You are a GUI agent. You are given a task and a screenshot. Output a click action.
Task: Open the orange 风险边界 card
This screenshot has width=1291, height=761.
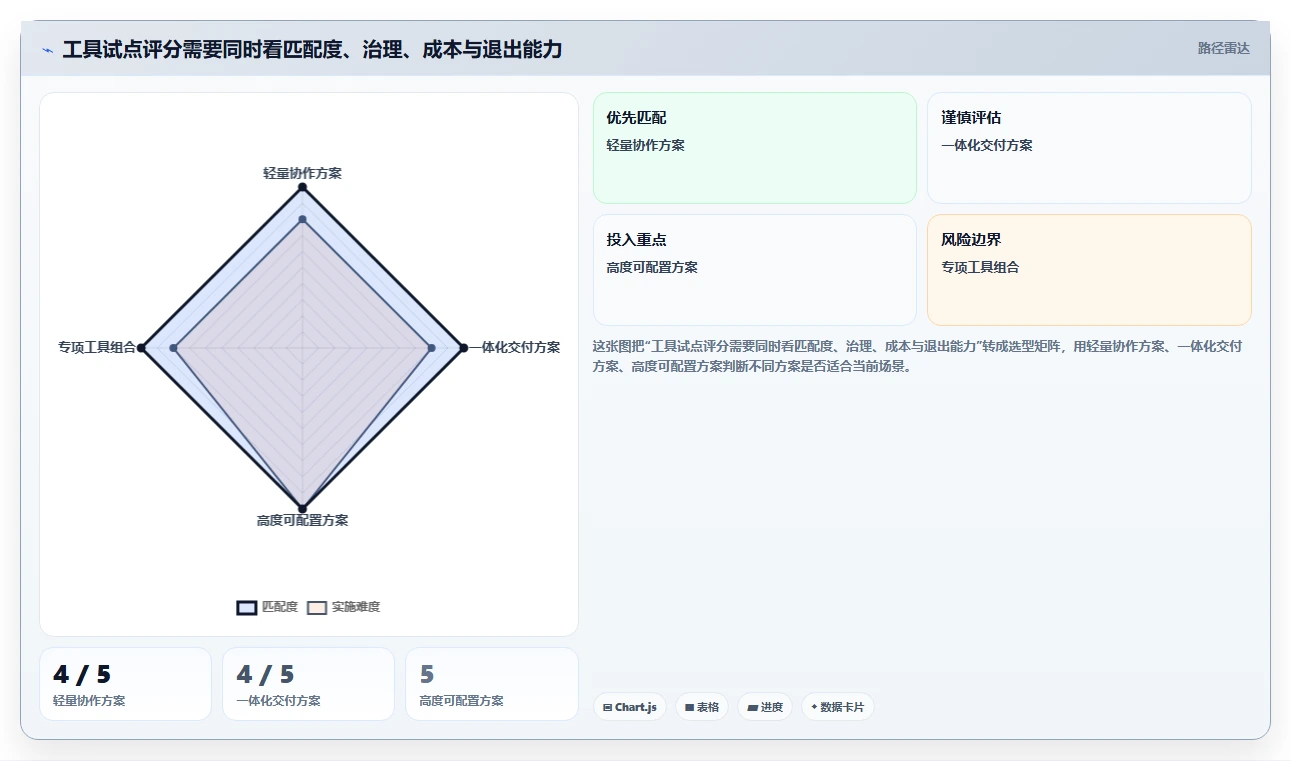coord(1089,270)
